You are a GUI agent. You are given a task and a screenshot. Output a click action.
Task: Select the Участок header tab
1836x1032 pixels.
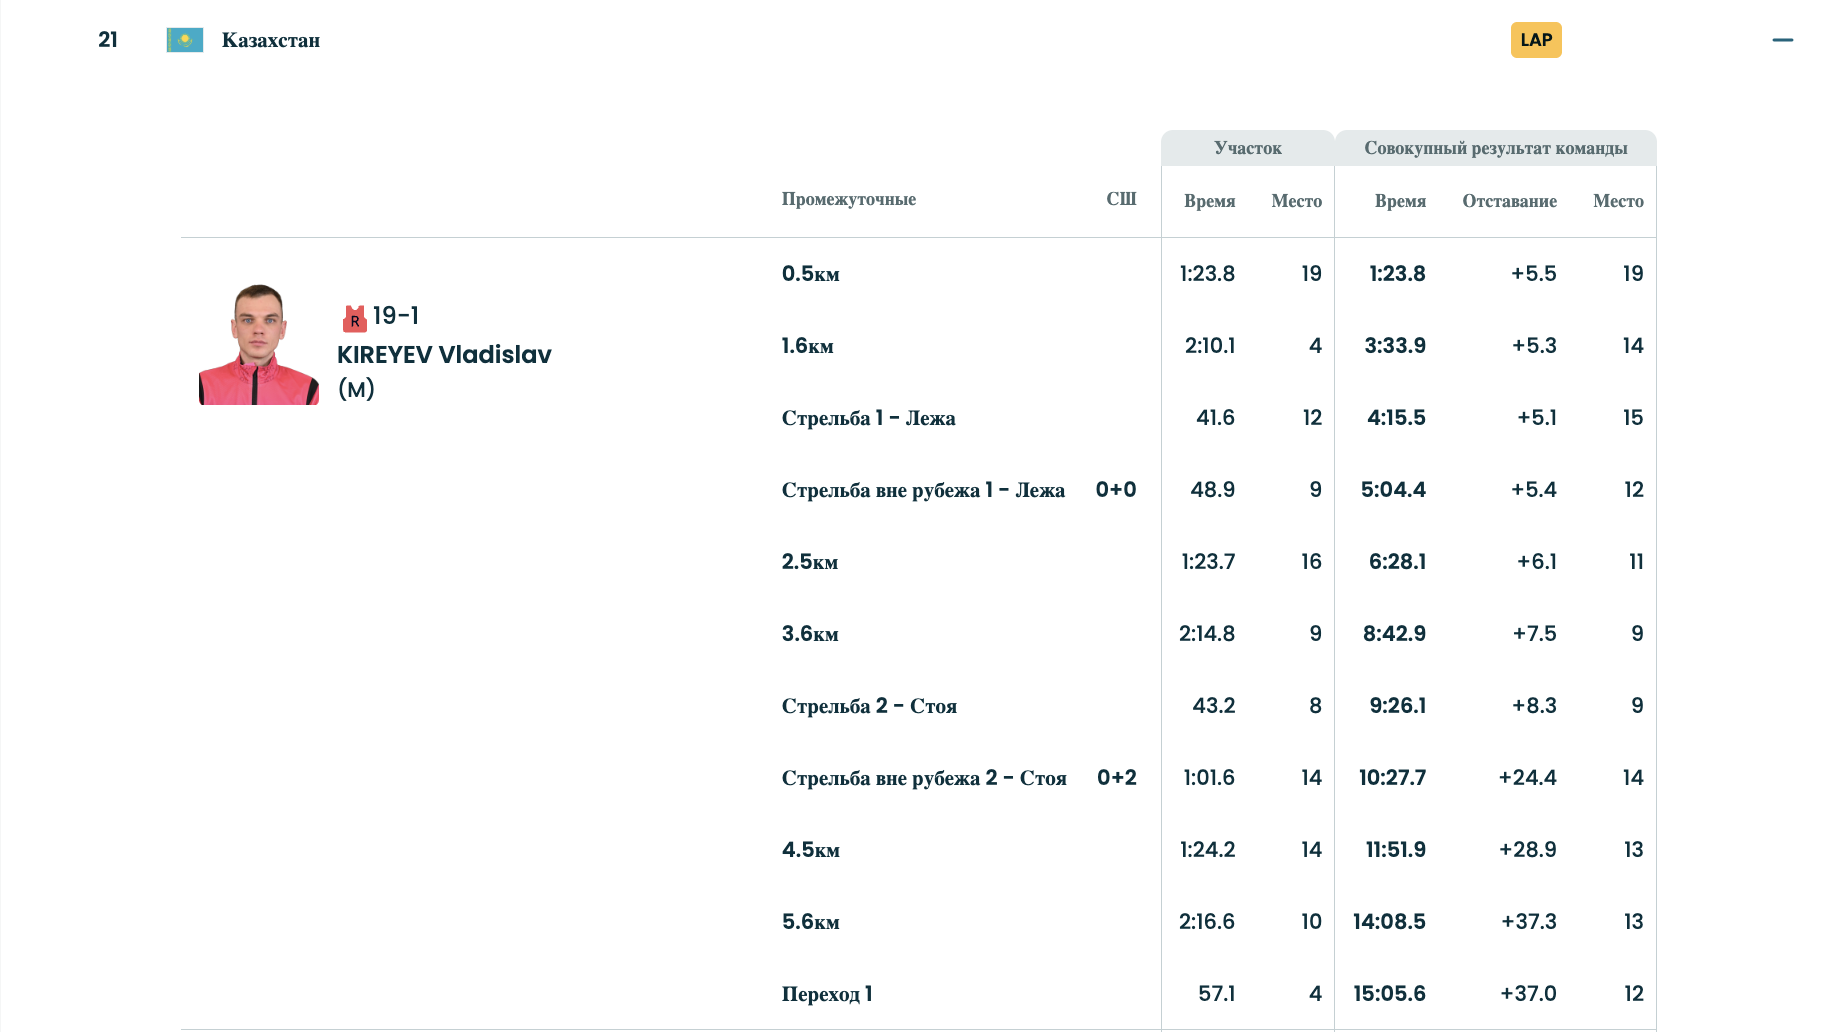[1247, 148]
